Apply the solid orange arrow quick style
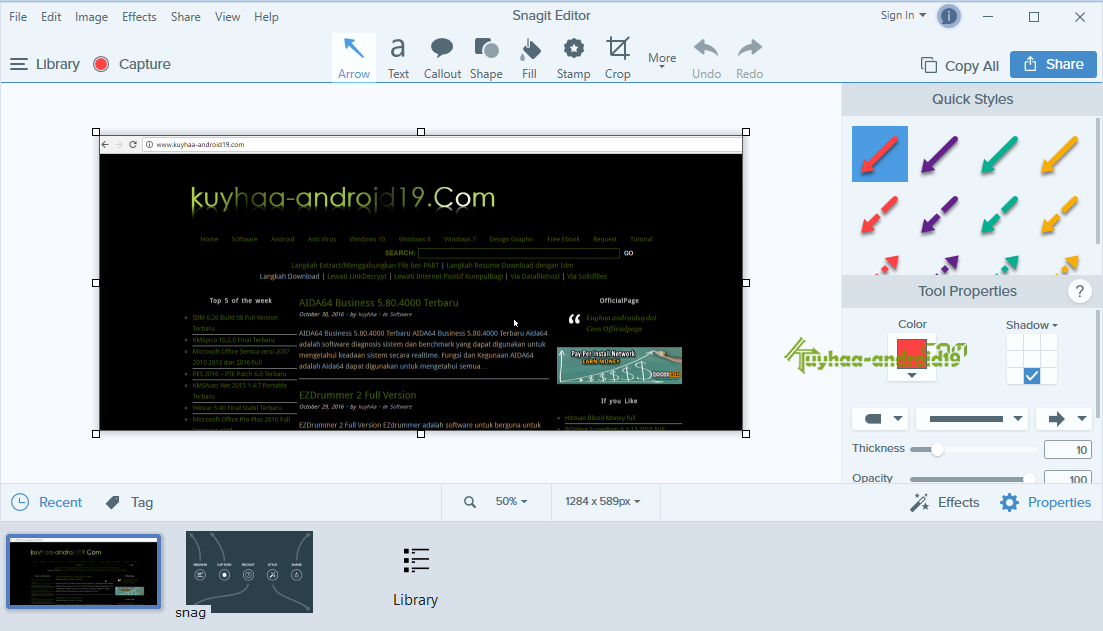The image size is (1103, 631). pos(1059,154)
